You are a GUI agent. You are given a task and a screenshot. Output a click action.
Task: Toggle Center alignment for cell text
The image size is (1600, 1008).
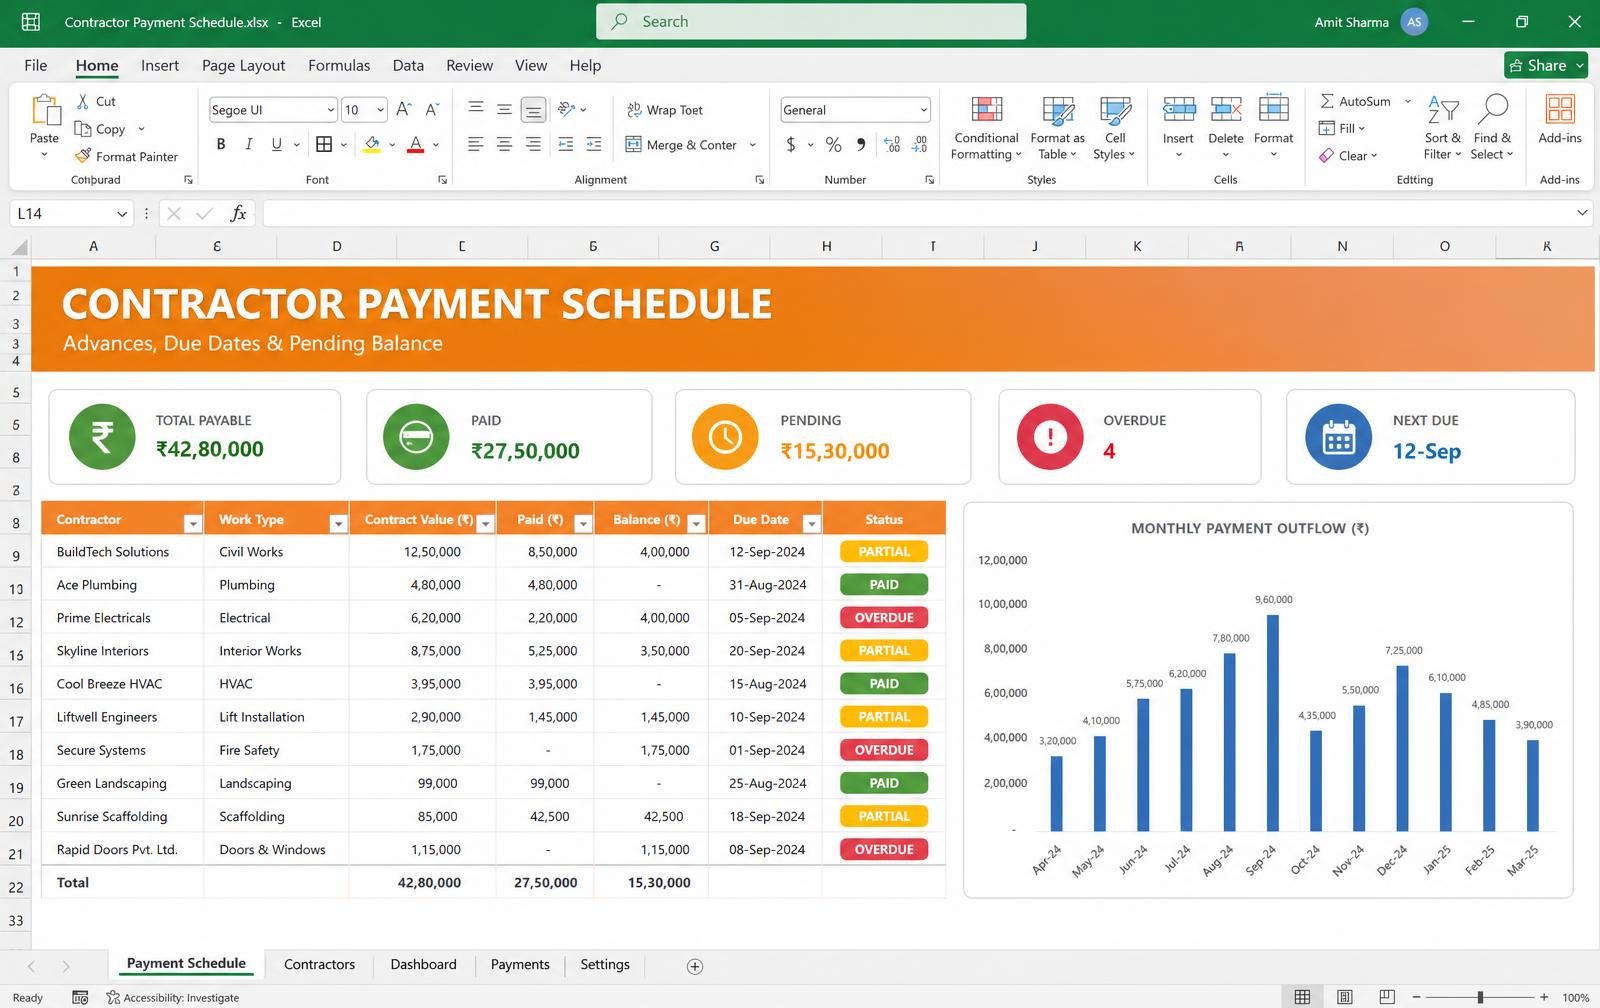505,144
